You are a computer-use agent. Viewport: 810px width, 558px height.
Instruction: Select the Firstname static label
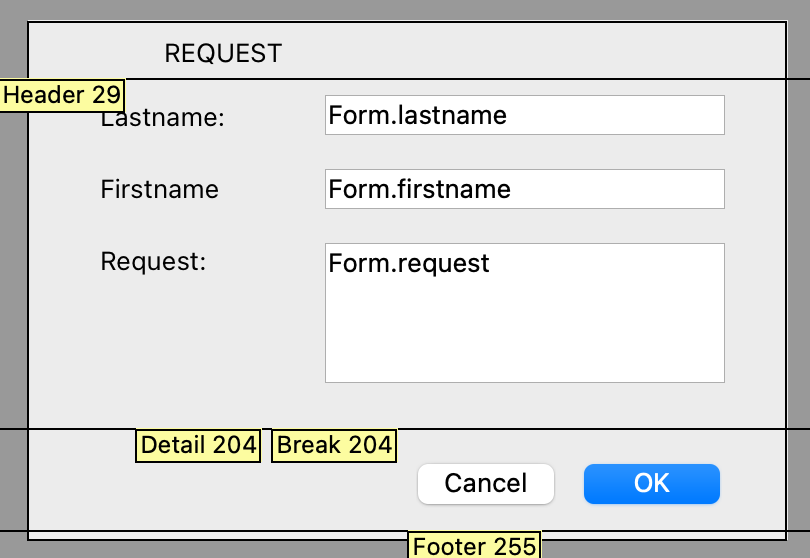(x=159, y=189)
